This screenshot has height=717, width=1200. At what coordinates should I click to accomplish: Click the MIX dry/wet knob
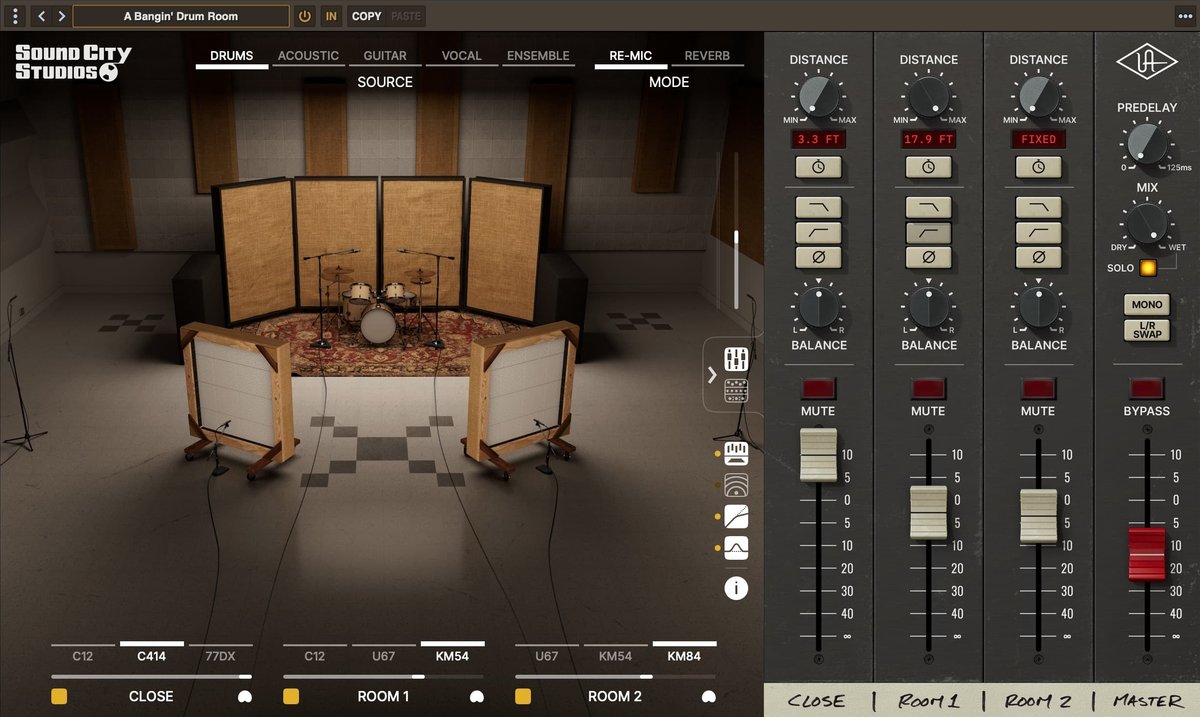[x=1147, y=221]
